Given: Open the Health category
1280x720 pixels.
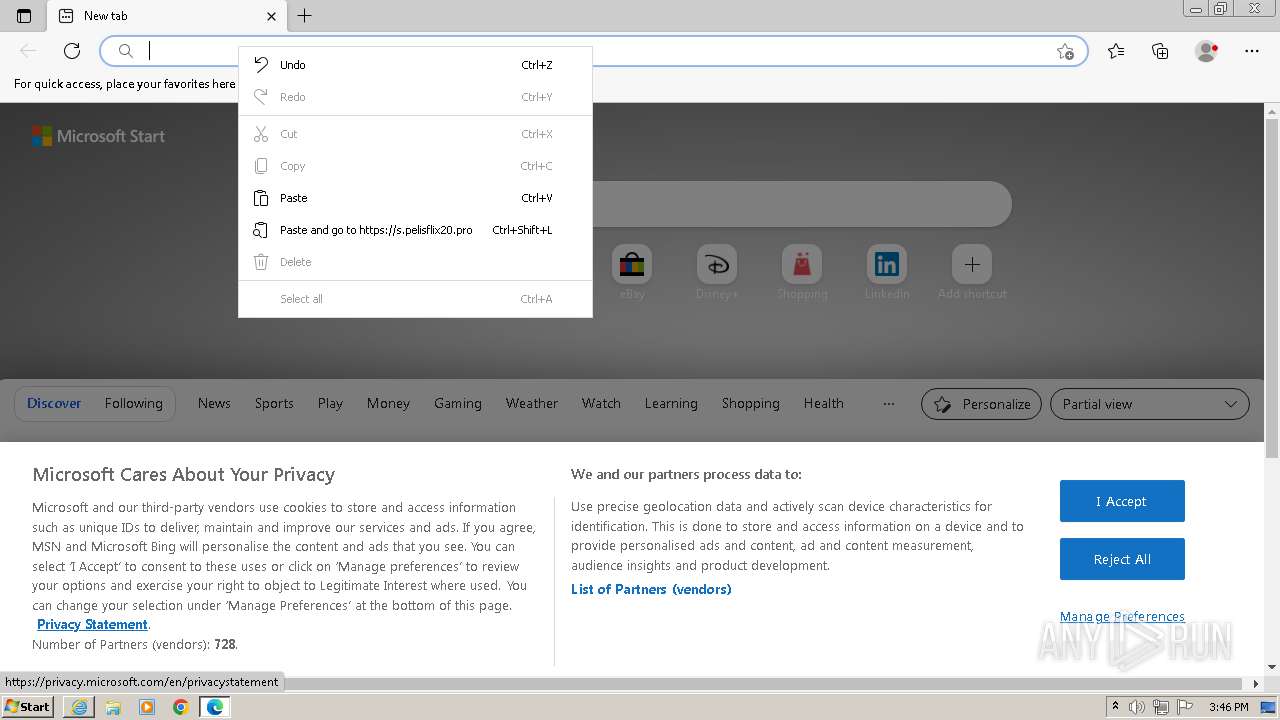Looking at the screenshot, I should click(824, 403).
